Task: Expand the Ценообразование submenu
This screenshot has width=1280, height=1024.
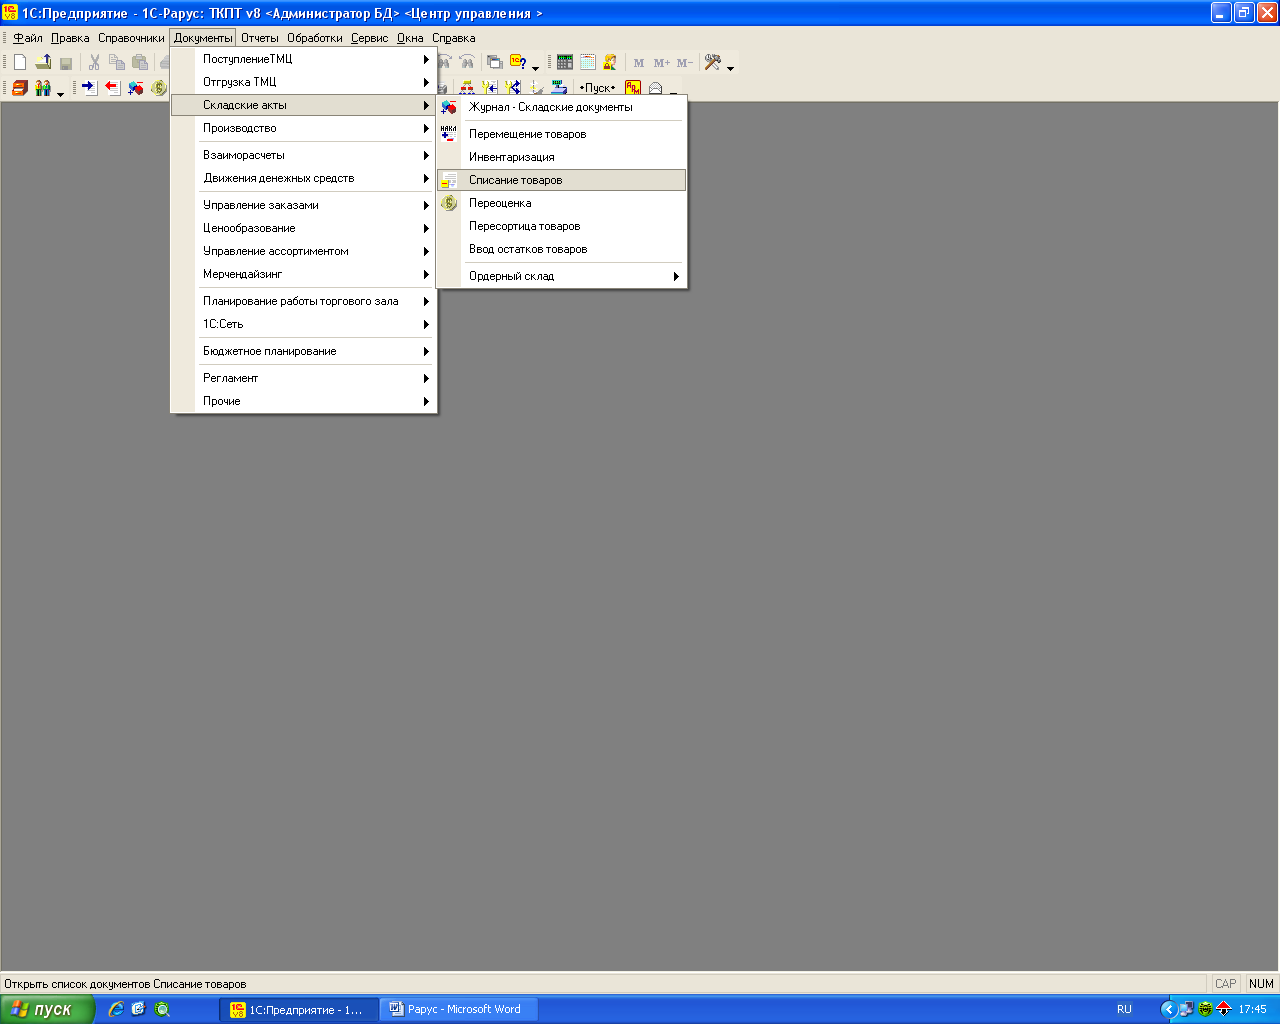Action: point(304,228)
